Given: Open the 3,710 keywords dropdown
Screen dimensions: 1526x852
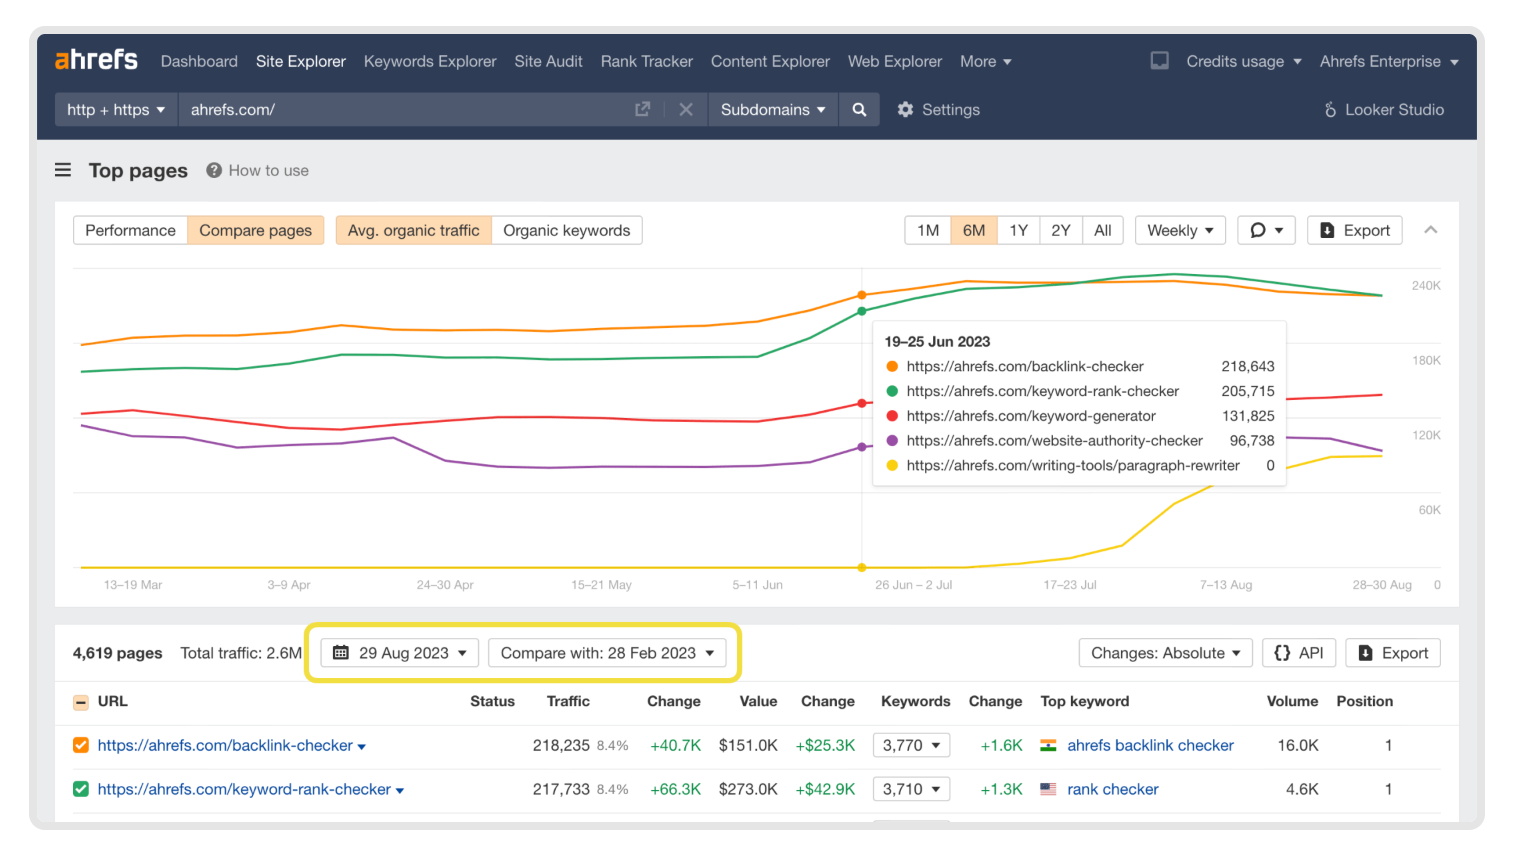Looking at the screenshot, I should tap(911, 789).
